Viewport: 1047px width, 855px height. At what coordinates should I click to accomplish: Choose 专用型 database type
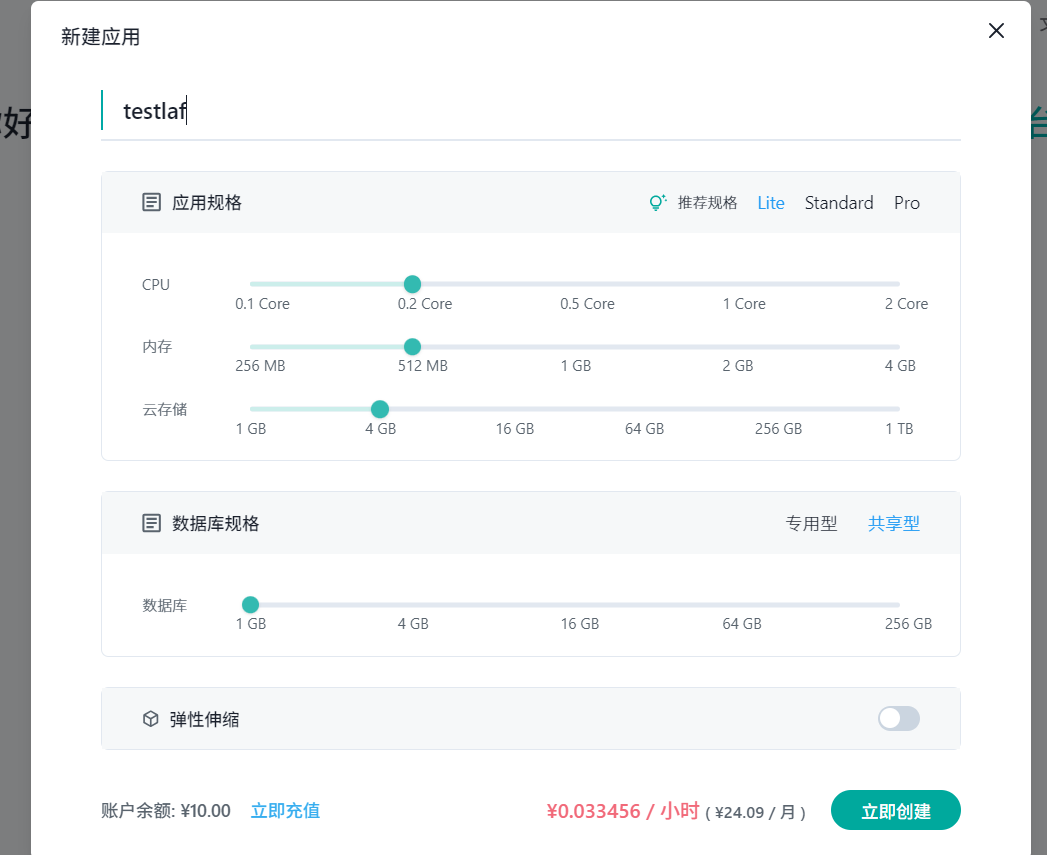click(811, 524)
